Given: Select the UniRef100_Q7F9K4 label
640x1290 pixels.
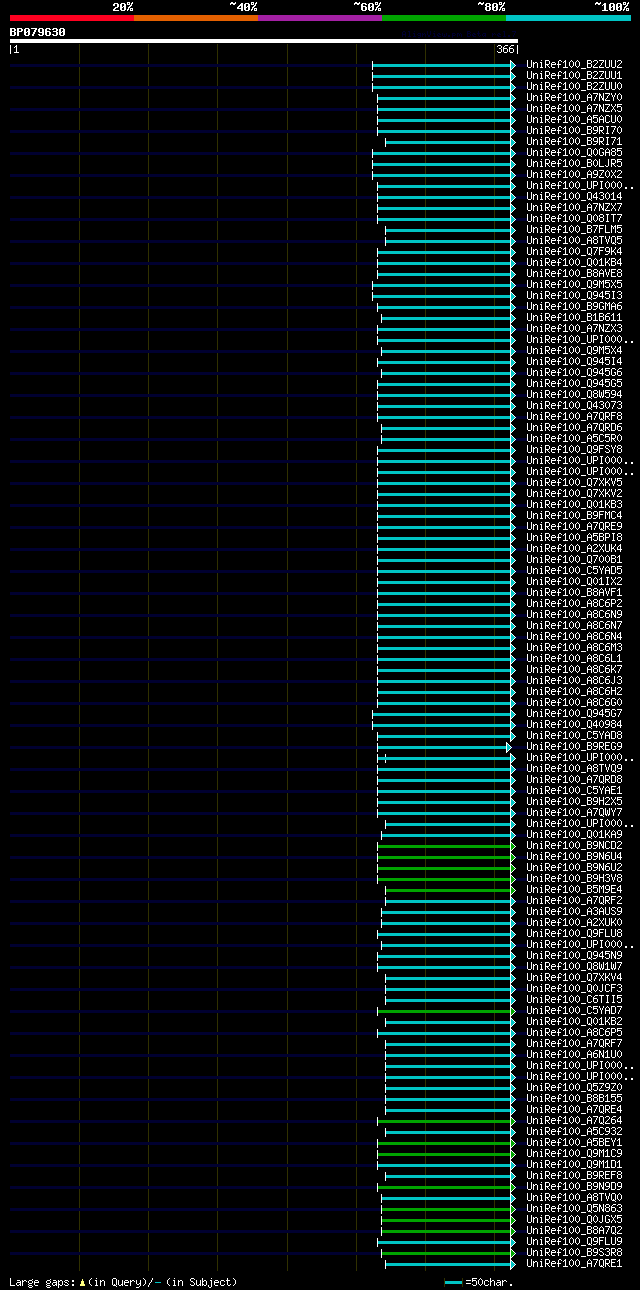Looking at the screenshot, I should 574,251.
